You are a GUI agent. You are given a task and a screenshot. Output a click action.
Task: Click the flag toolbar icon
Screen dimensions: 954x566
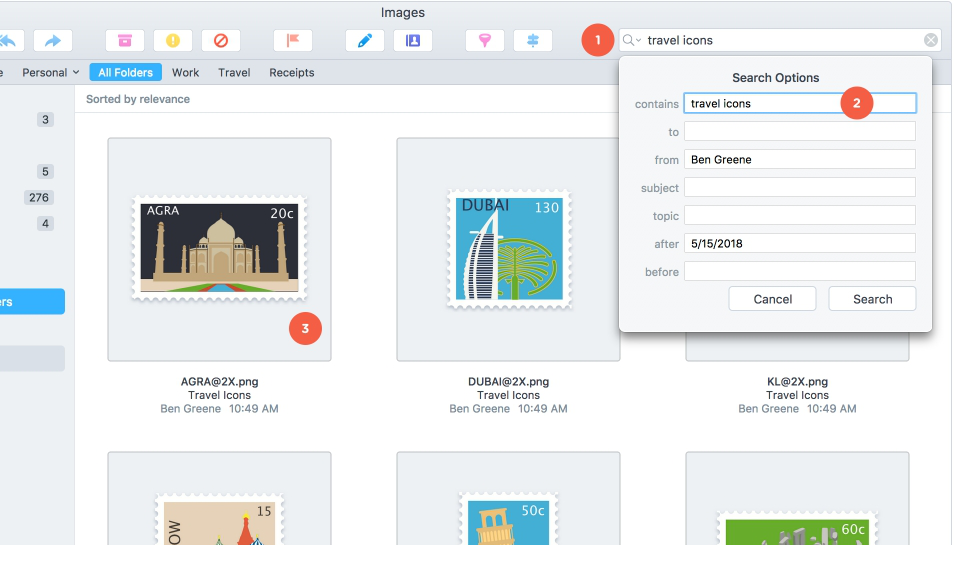[293, 41]
